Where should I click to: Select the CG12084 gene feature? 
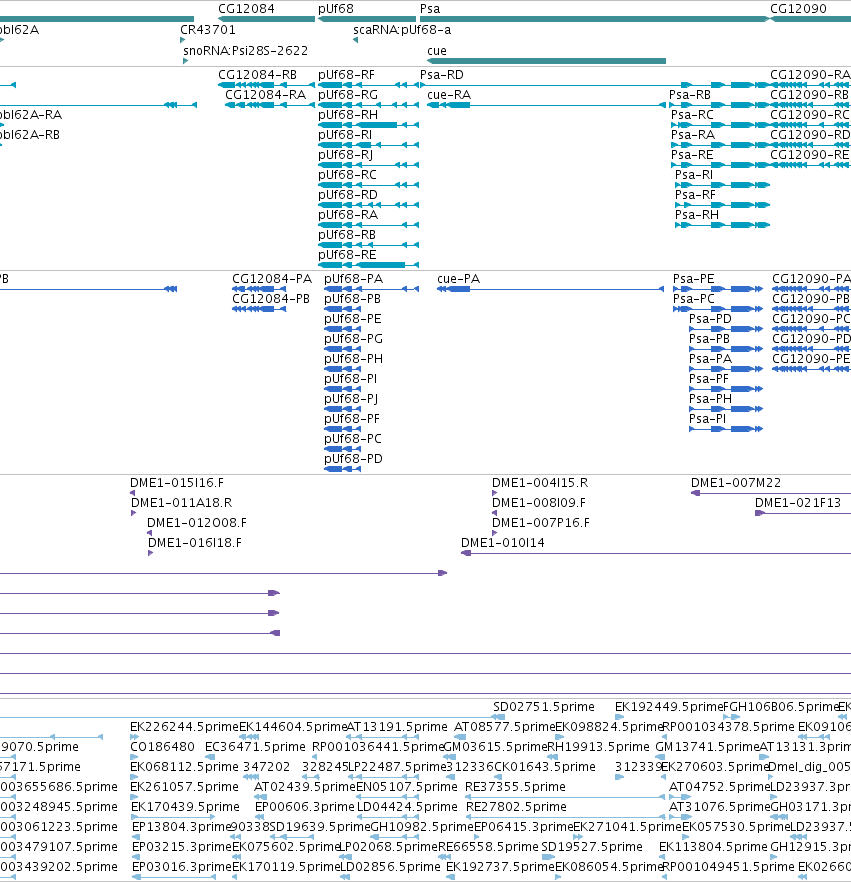267,19
